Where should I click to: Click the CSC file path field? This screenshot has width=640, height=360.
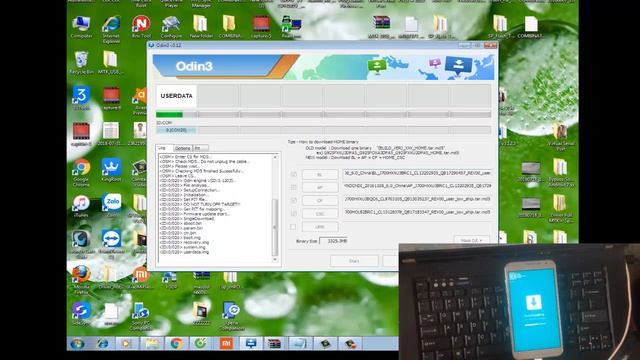pyautogui.click(x=417, y=212)
